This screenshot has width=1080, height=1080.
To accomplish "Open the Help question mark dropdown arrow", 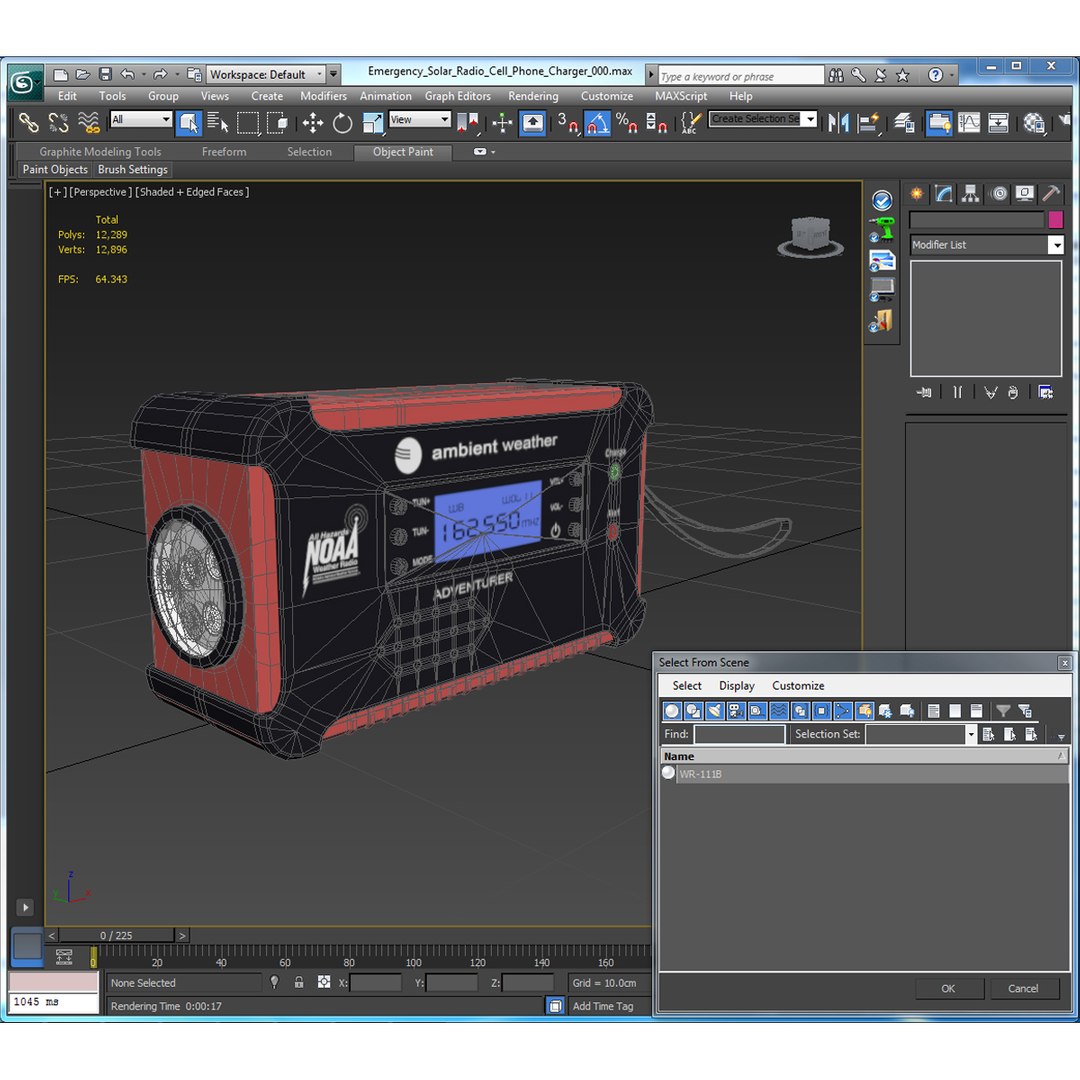I will pyautogui.click(x=952, y=74).
